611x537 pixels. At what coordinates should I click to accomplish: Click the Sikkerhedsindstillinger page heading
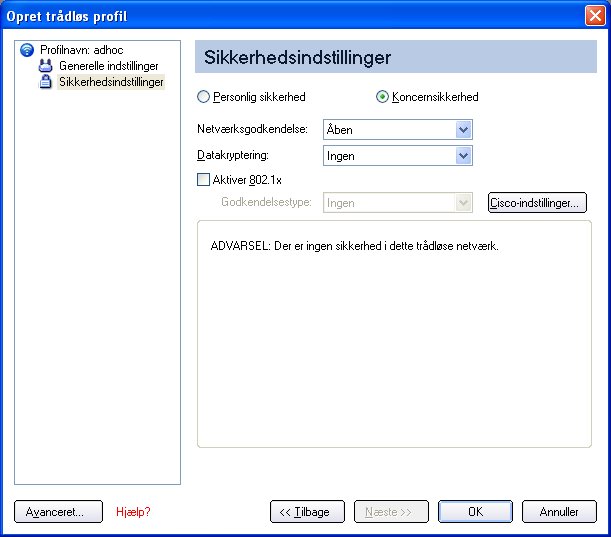(297, 57)
